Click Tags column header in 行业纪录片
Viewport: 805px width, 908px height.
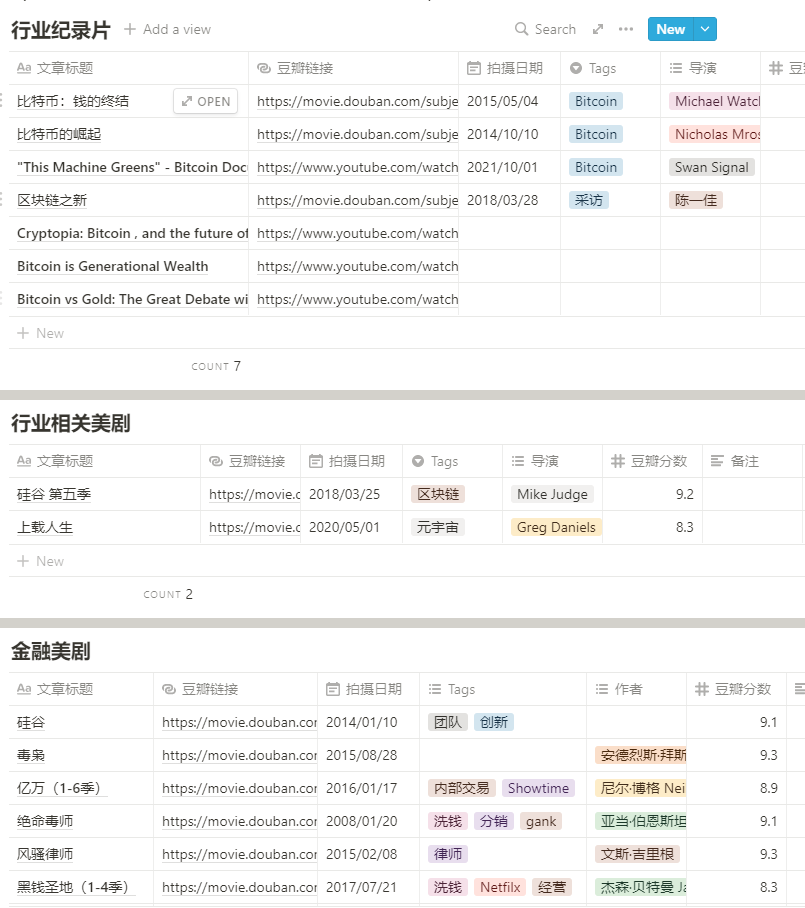(610, 68)
